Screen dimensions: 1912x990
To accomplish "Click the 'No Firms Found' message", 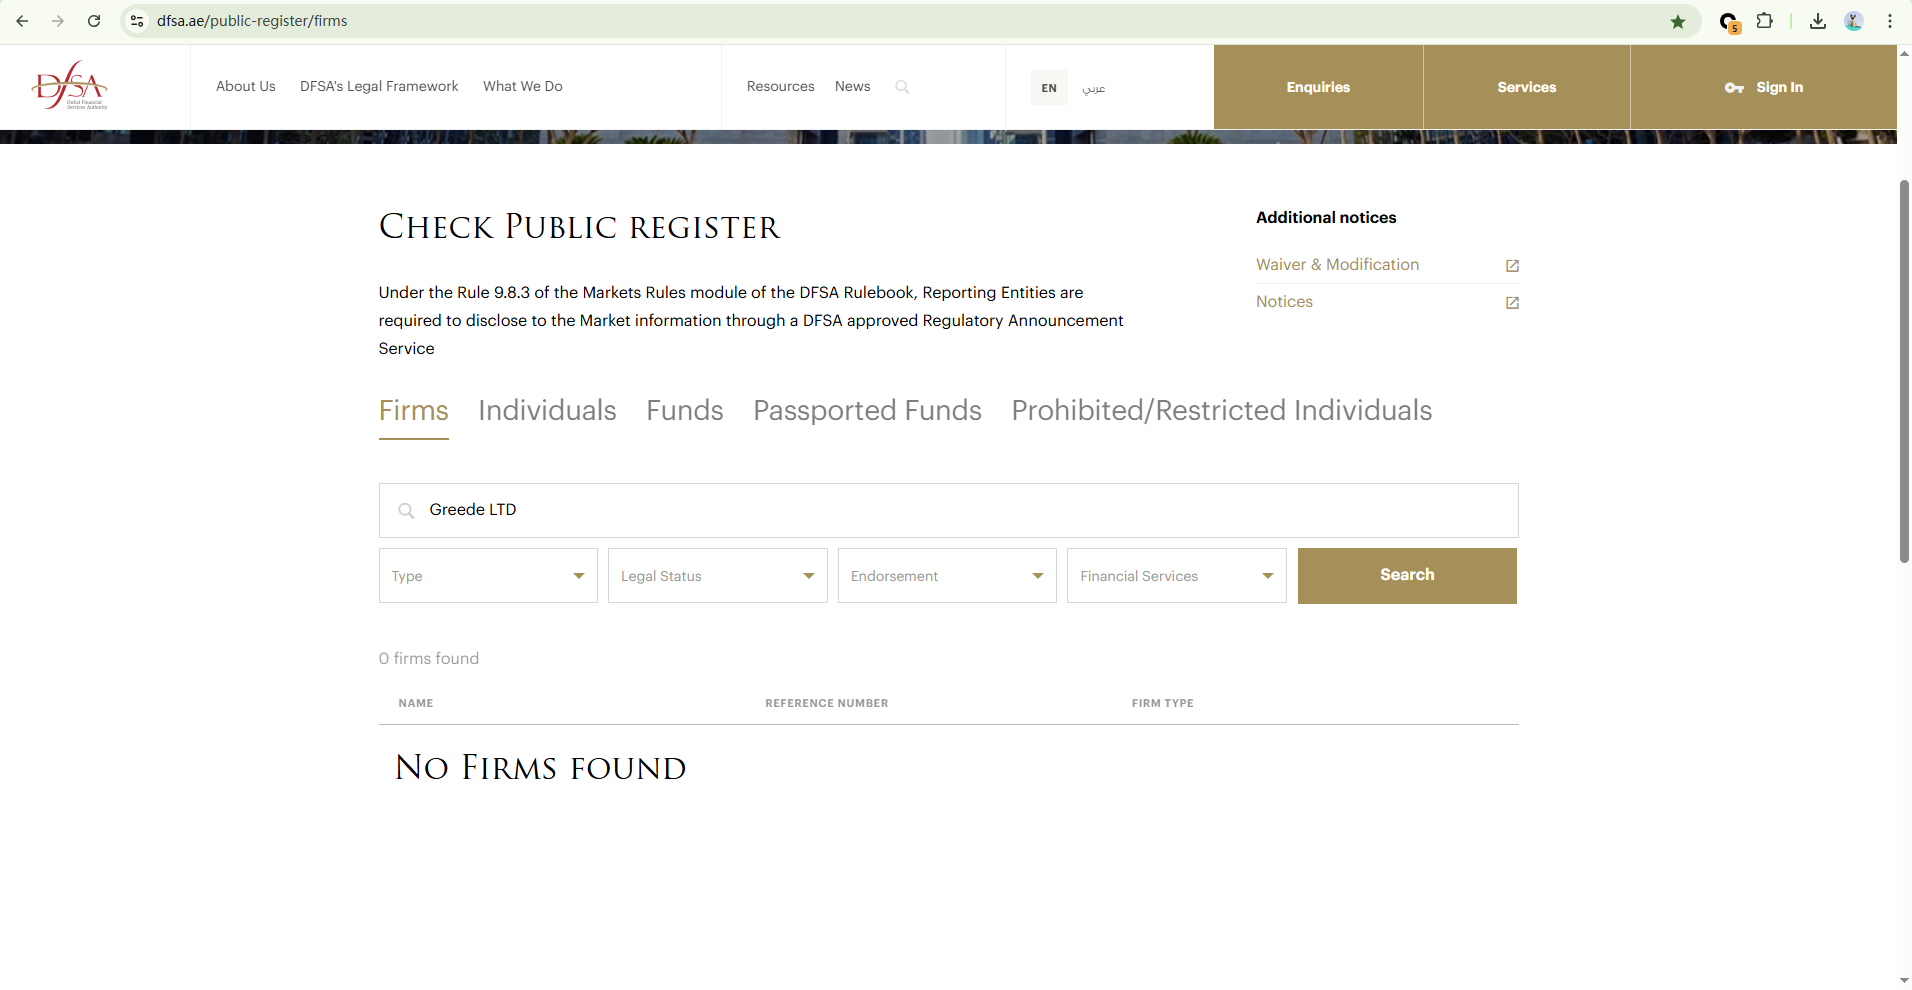I will [x=541, y=768].
